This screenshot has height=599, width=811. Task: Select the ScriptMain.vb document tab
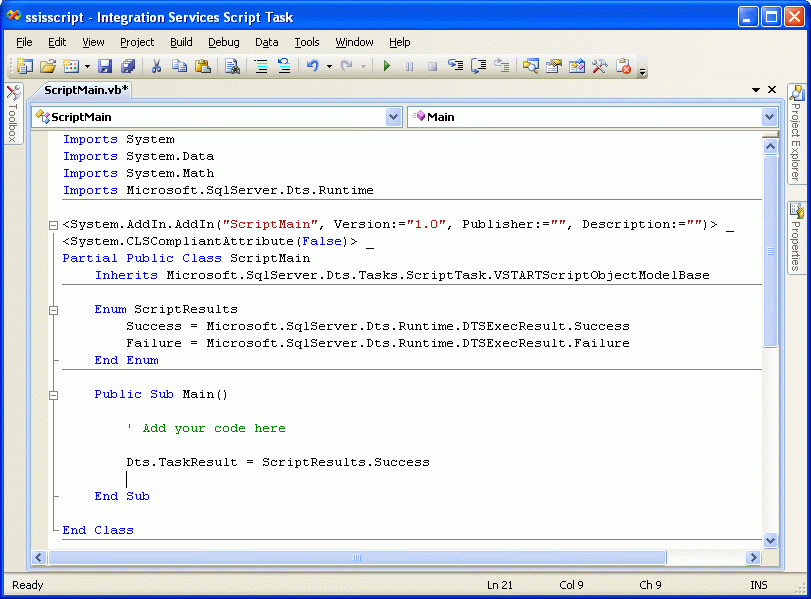click(x=86, y=90)
